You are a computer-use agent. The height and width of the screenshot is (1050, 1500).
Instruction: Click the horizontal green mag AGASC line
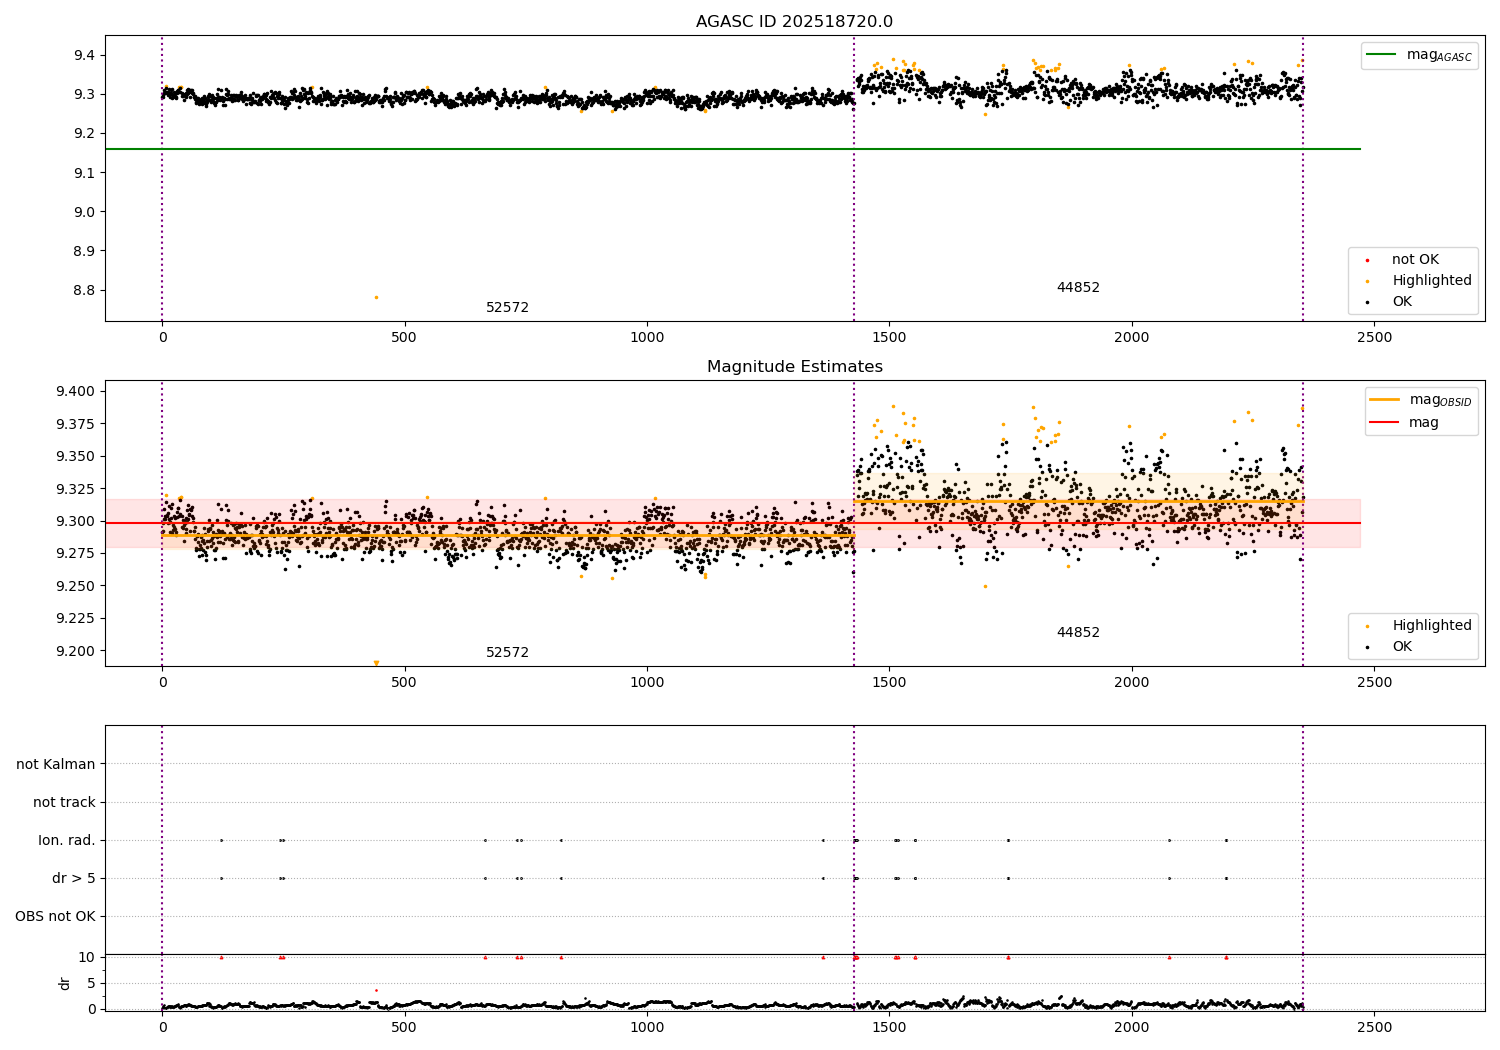[x=732, y=149]
